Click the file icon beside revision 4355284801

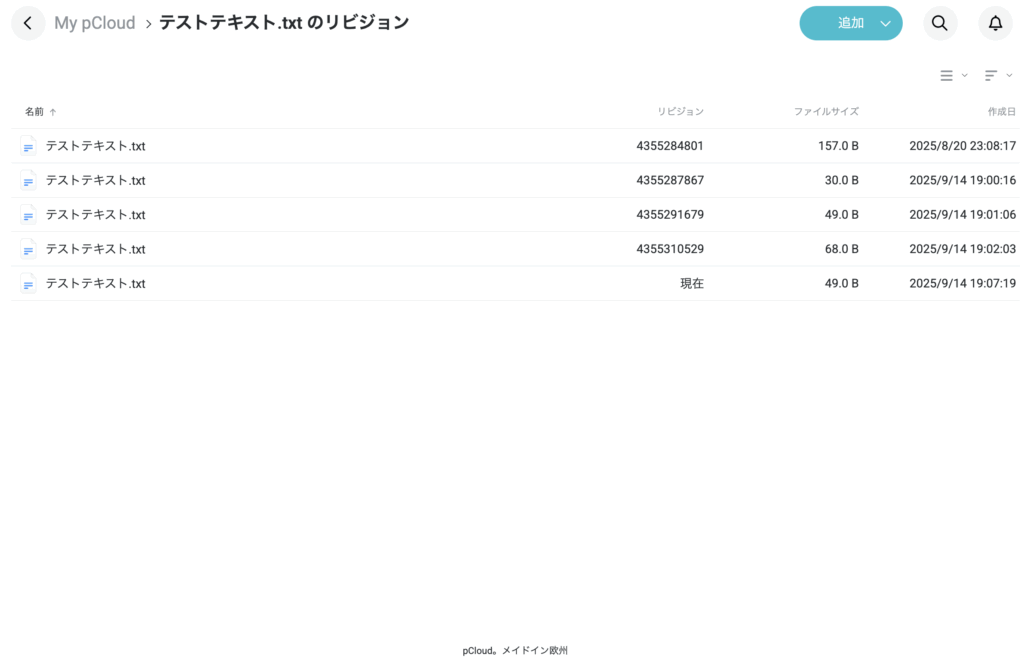click(x=28, y=145)
